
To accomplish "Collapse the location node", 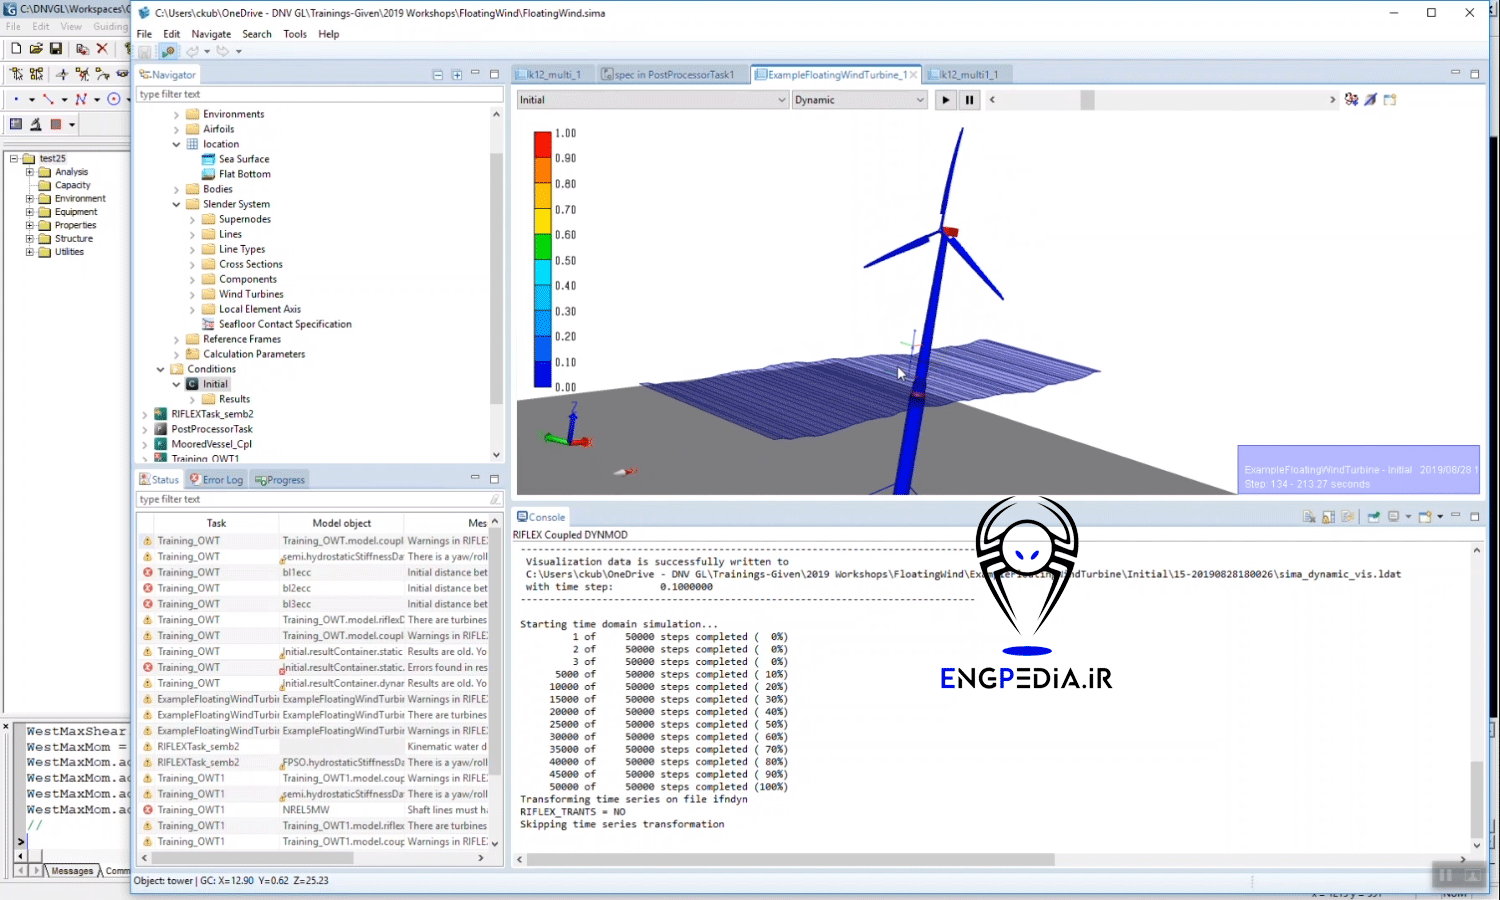I will click(x=177, y=145).
